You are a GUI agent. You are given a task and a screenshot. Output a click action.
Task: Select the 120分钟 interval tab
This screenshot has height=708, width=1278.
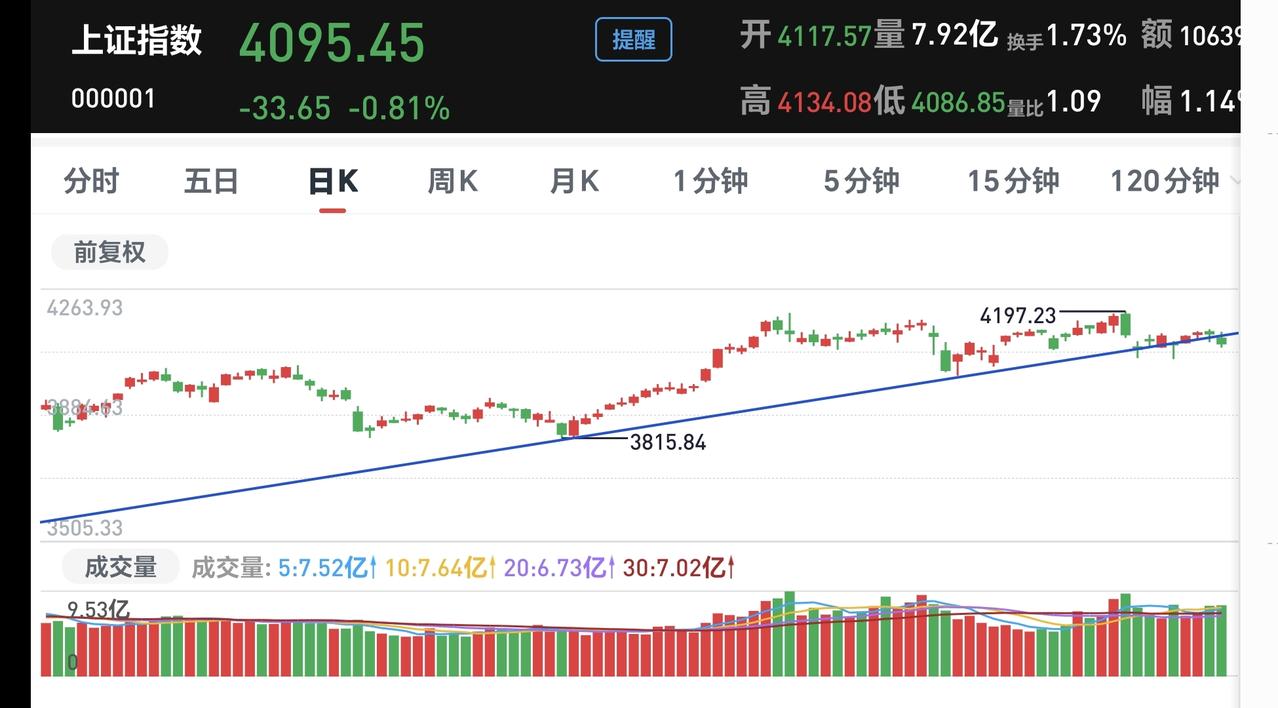coord(1165,181)
